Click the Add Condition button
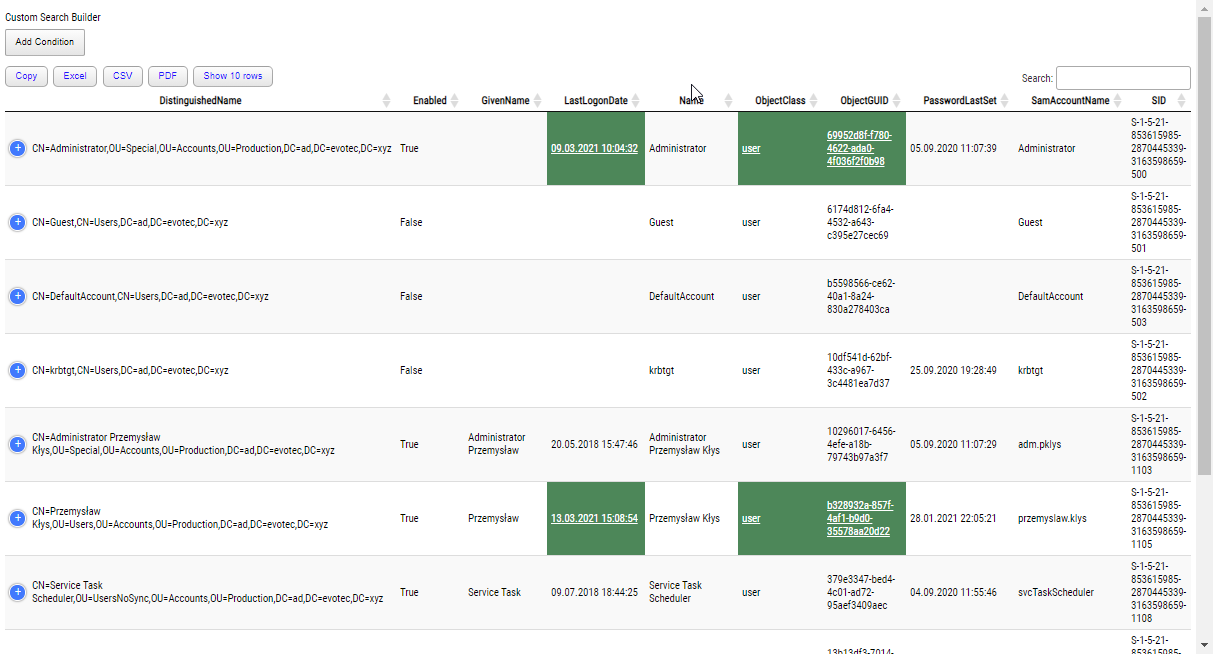Screen dimensions: 1213x654 [45, 42]
